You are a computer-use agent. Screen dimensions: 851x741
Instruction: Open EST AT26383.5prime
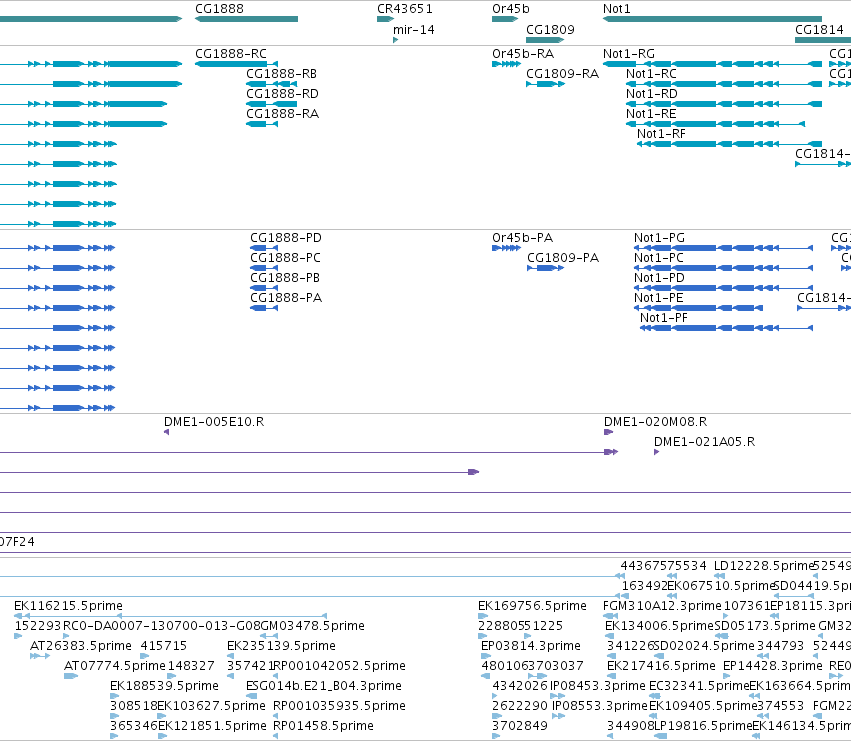tap(81, 646)
